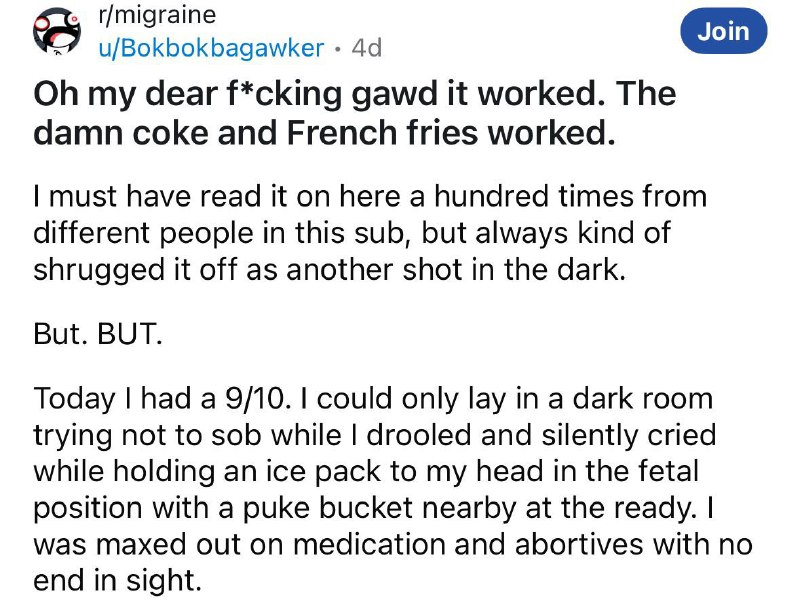Screen dimensions: 800x615
Task: Click the words "dark room" in the post
Action: pos(634,401)
